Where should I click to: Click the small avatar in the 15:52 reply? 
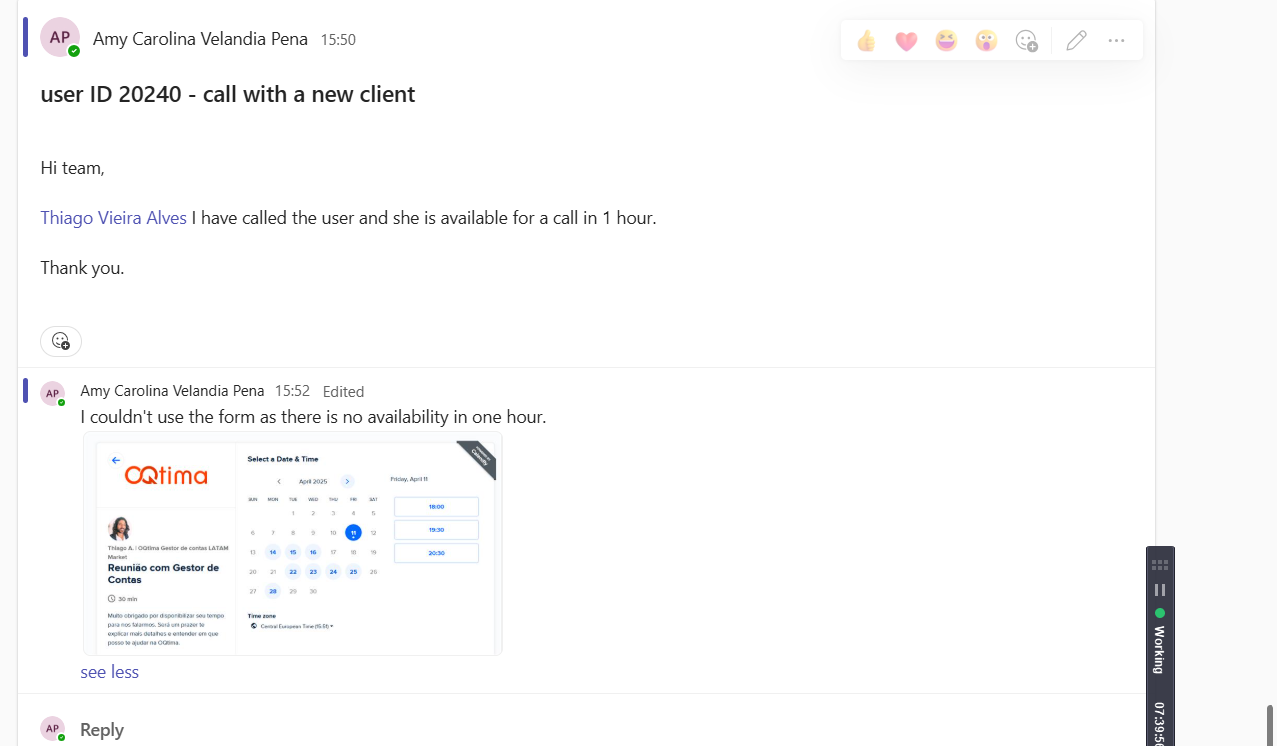pos(52,393)
